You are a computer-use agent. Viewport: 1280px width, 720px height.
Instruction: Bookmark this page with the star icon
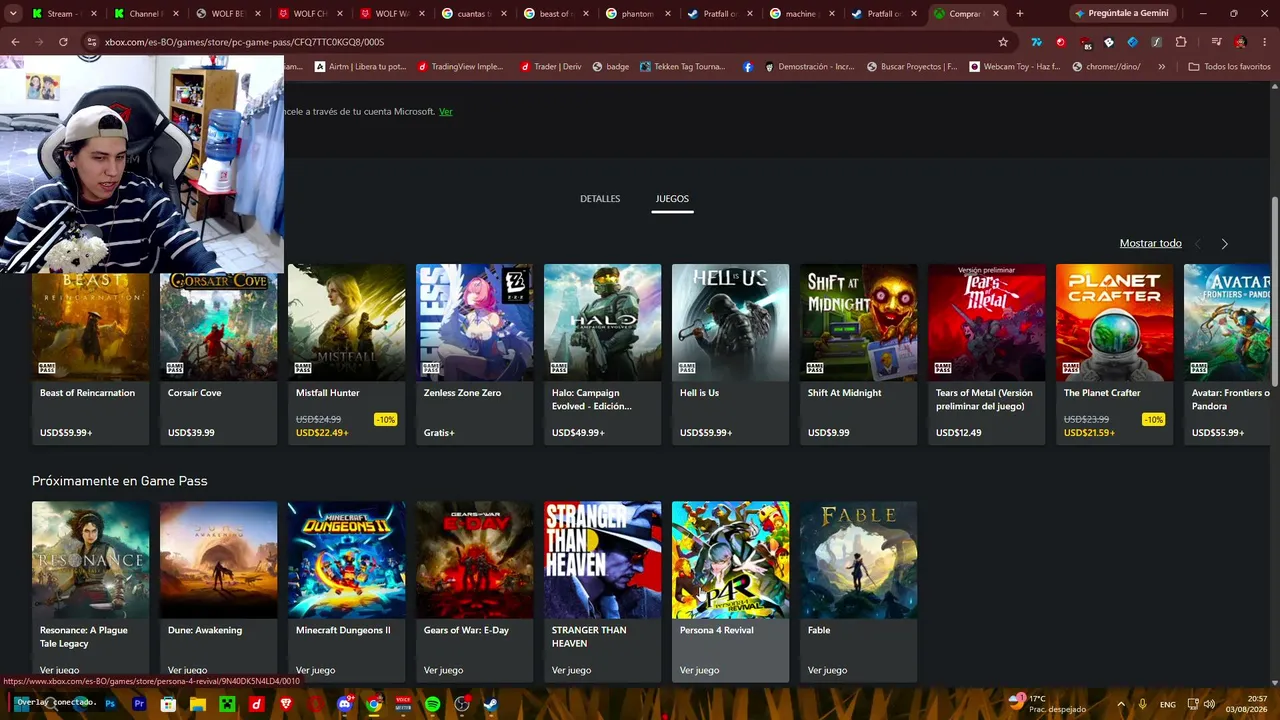tap(1003, 42)
